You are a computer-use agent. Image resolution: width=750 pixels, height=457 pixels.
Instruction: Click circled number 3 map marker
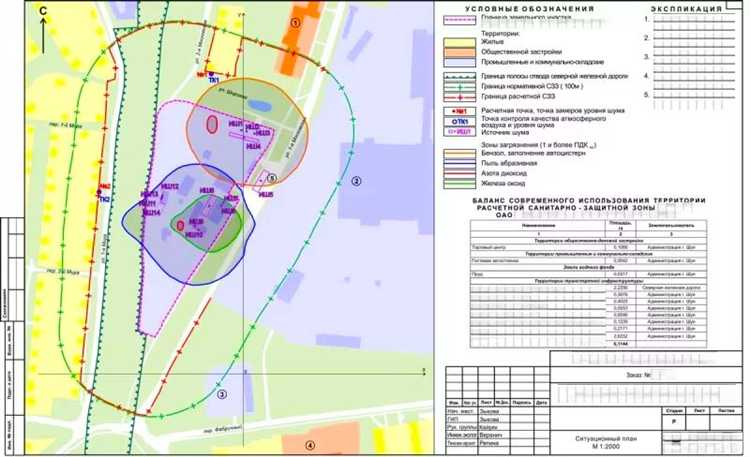coord(223,394)
